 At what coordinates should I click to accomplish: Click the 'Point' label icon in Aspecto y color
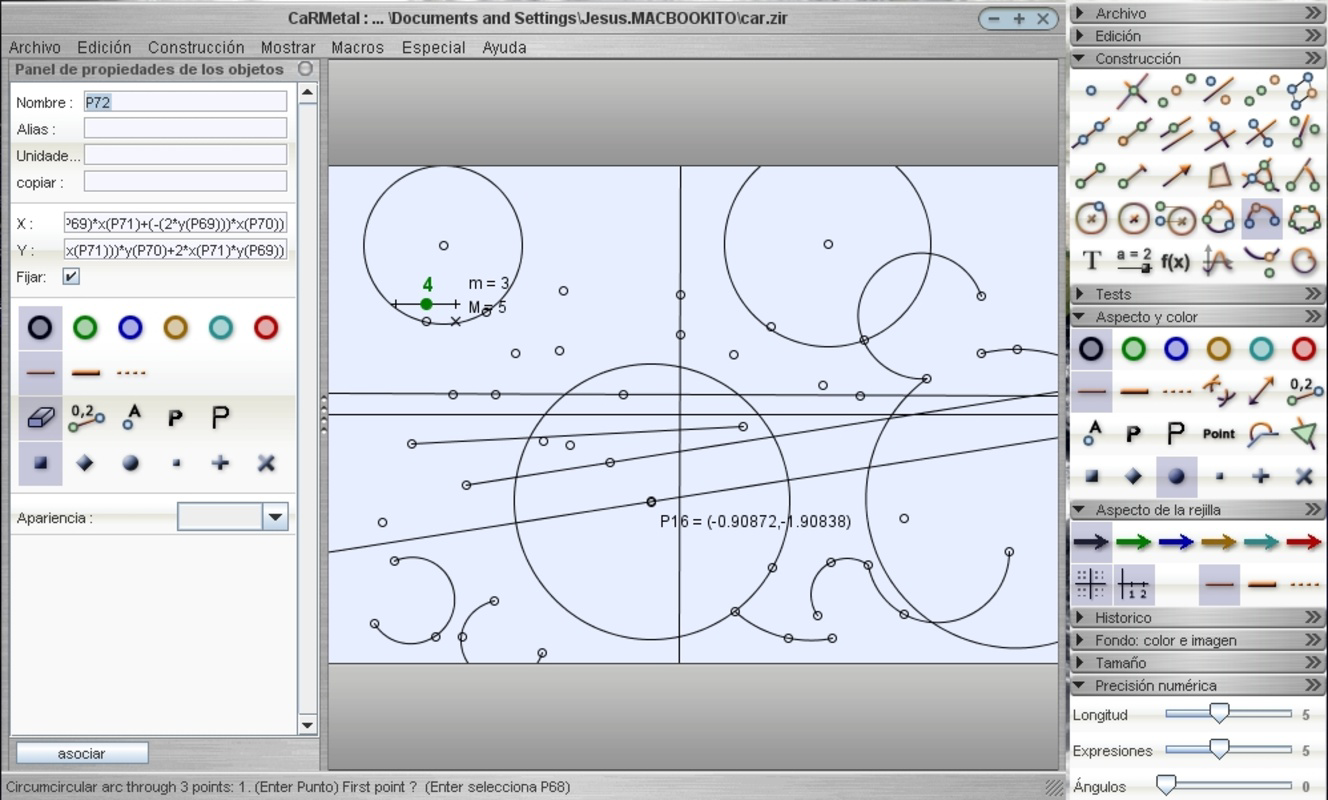(1219, 433)
